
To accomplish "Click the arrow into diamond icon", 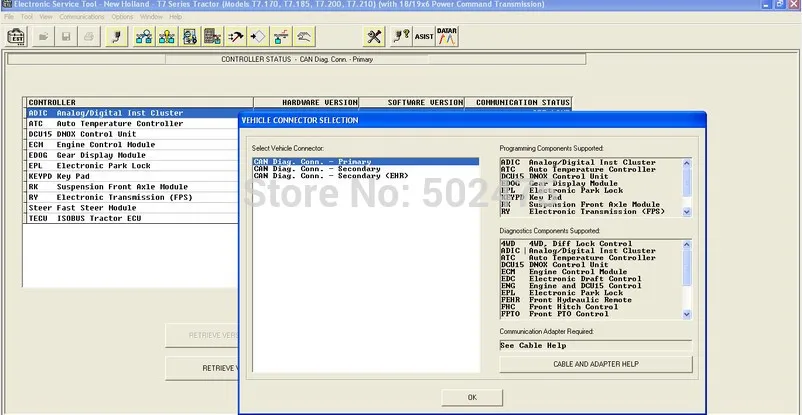I will [x=258, y=37].
